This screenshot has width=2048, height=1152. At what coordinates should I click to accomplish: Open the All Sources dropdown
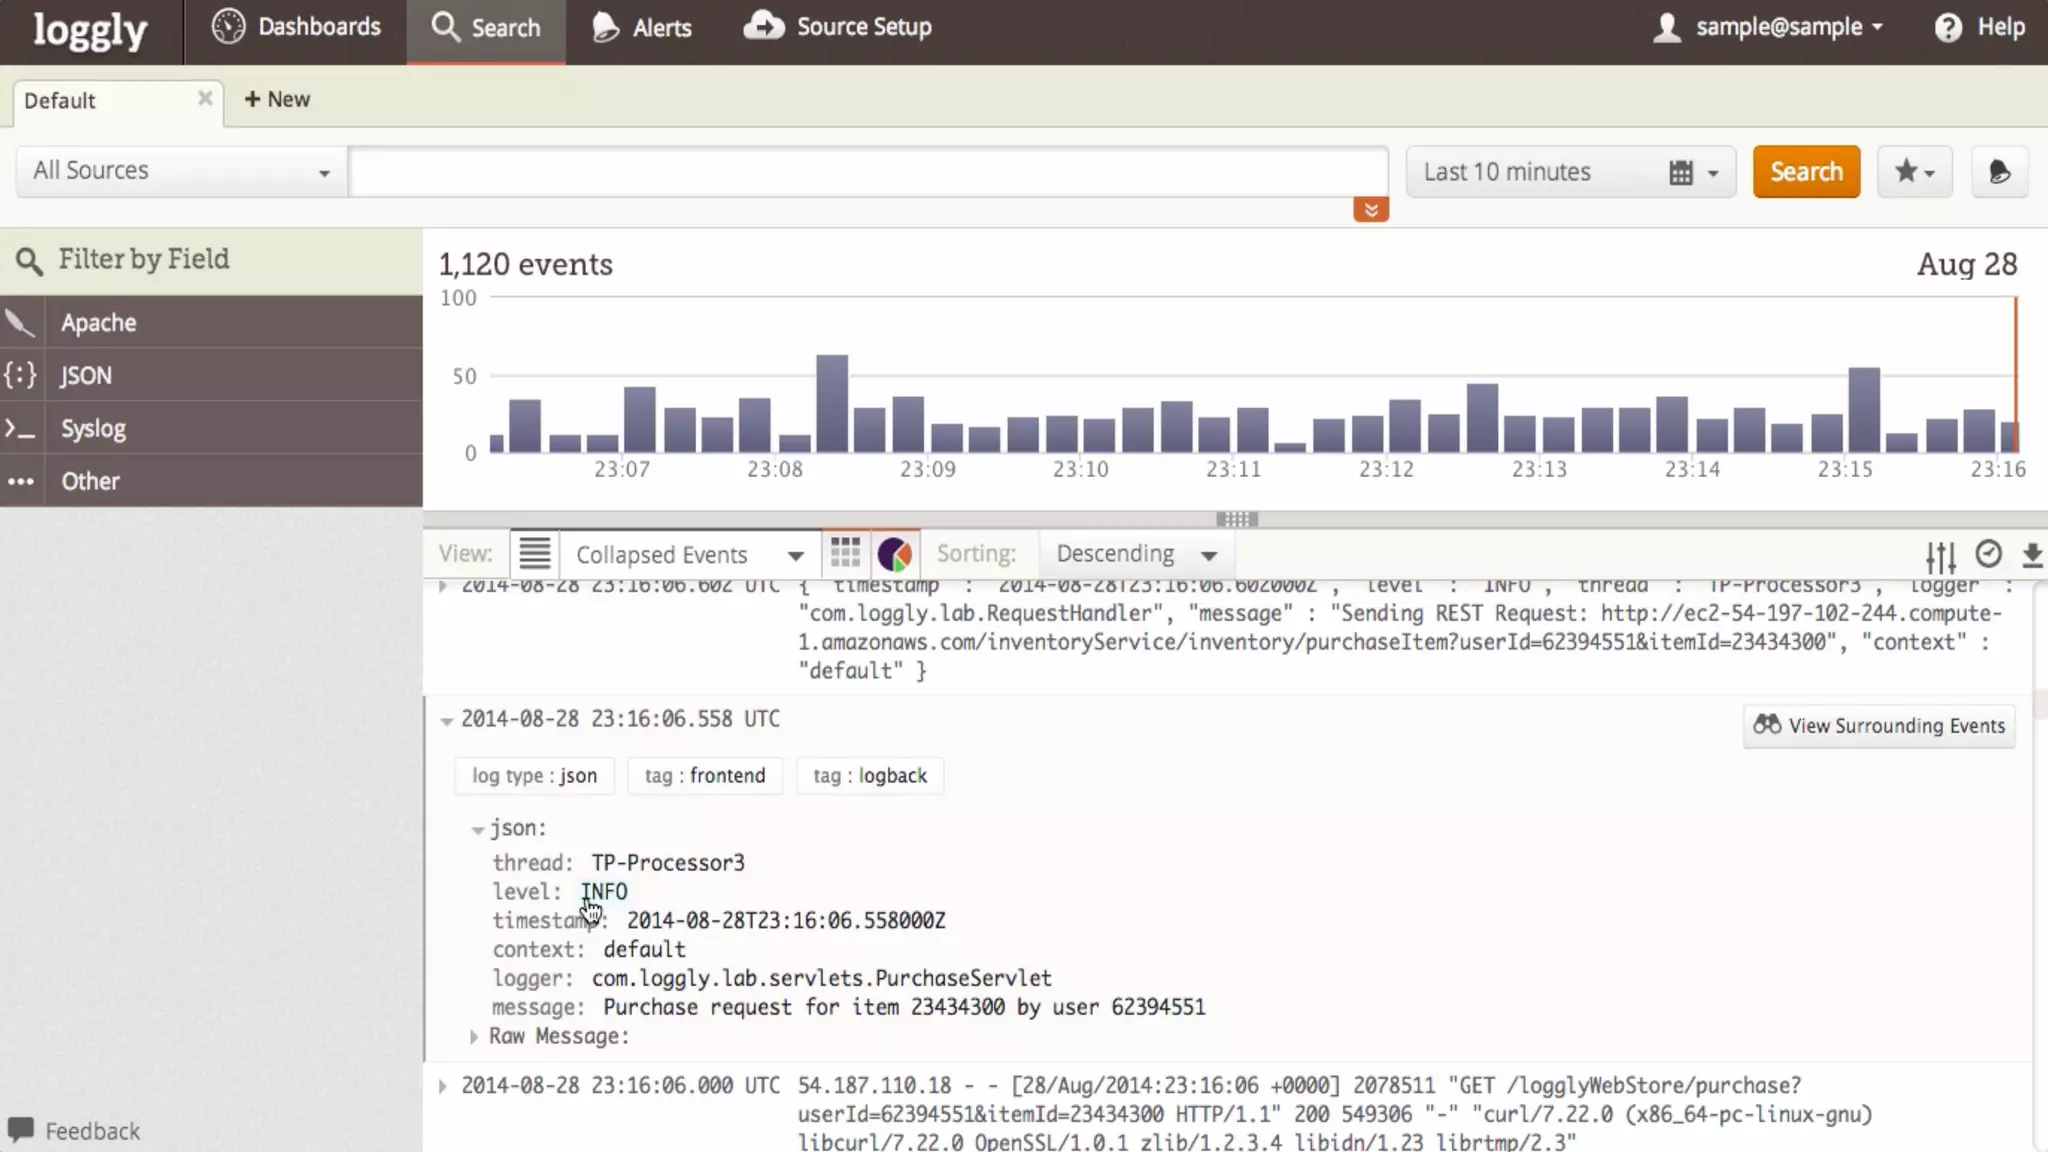(x=181, y=171)
